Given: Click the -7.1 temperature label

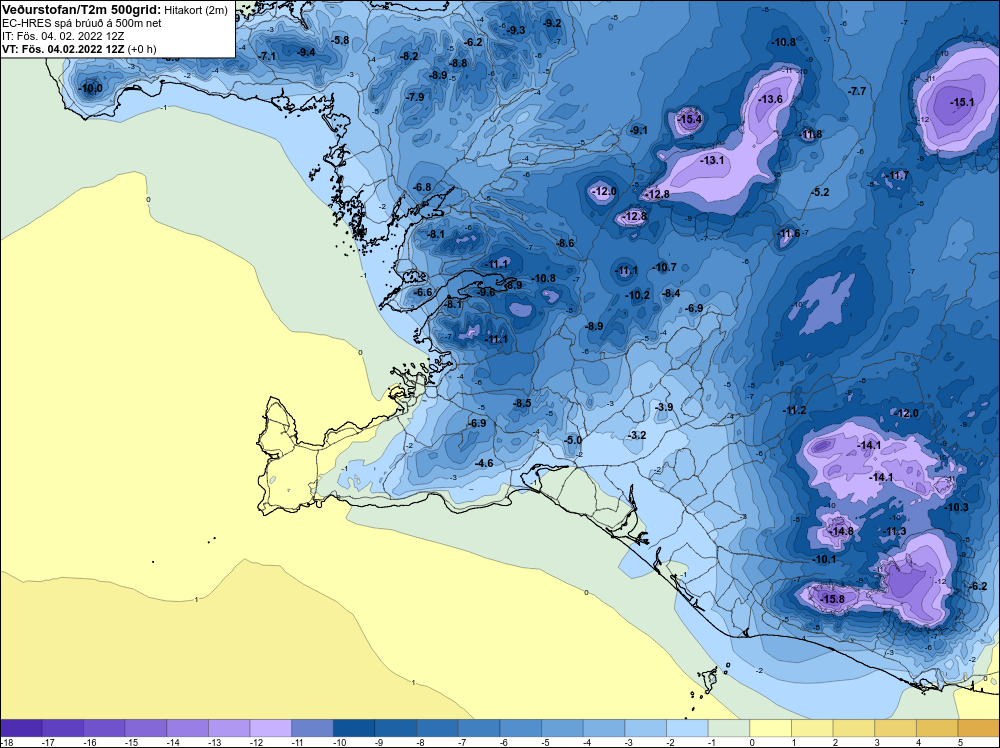Looking at the screenshot, I should (x=267, y=56).
